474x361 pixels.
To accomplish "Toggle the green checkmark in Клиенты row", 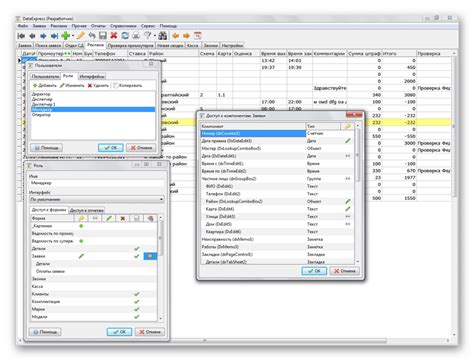I will [x=136, y=294].
